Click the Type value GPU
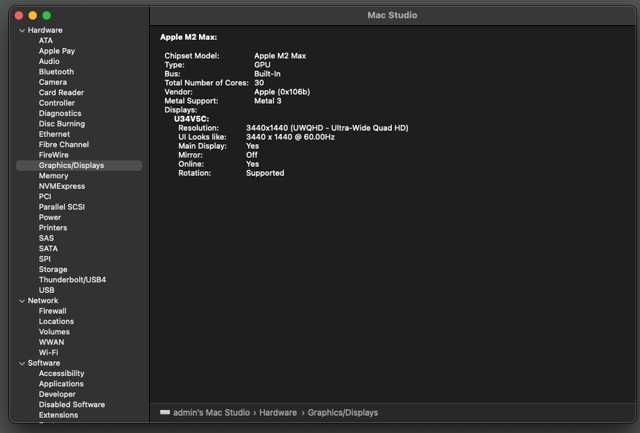 [262, 65]
